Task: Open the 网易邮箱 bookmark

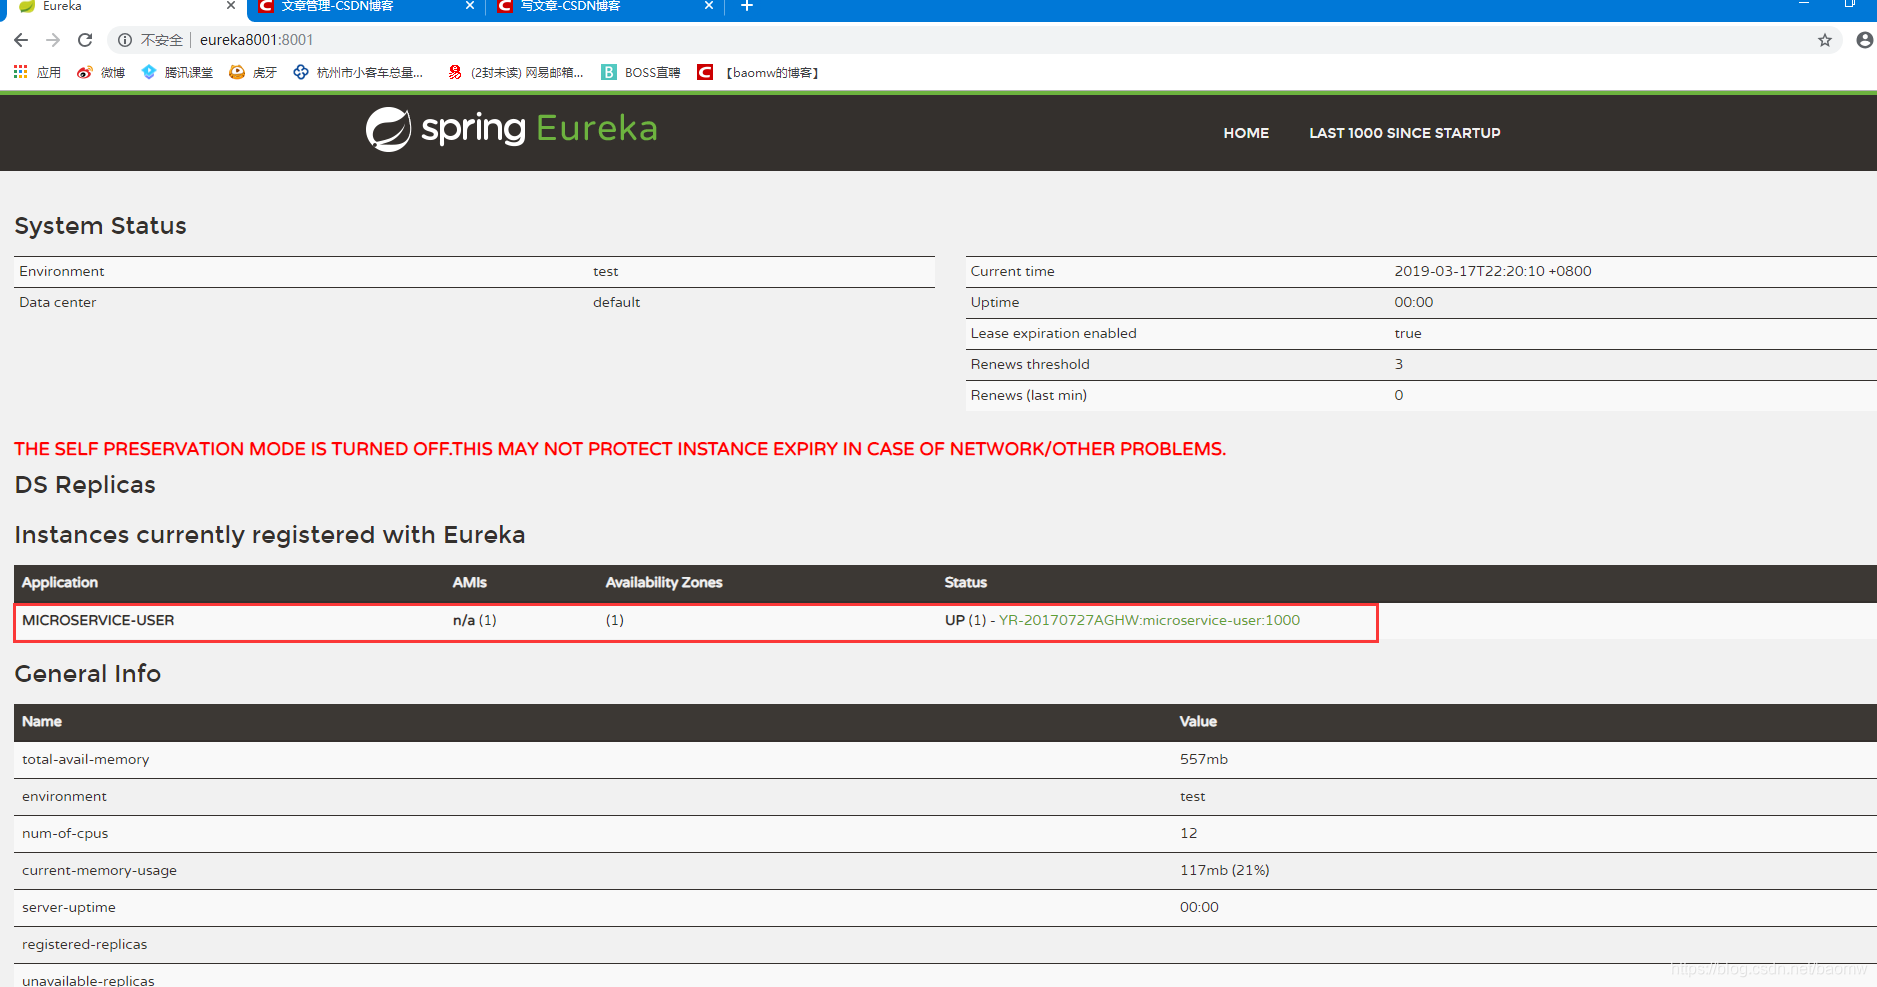Action: (515, 72)
